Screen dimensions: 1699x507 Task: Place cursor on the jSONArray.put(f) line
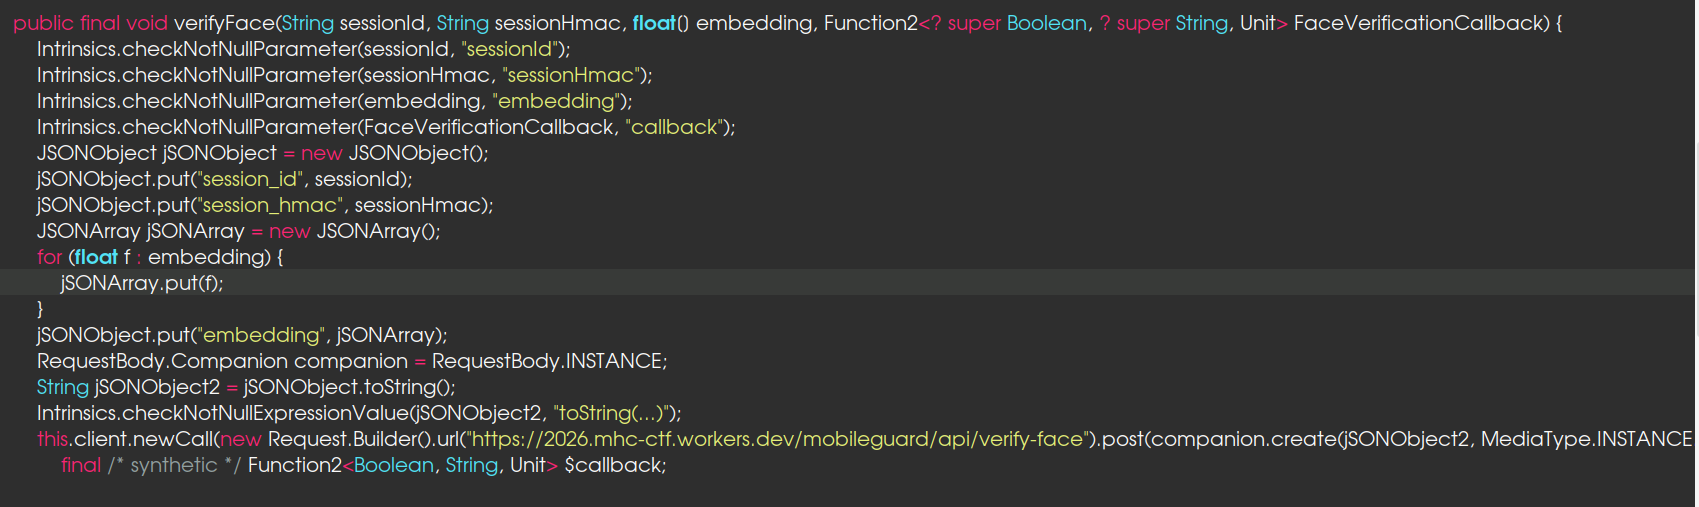[141, 283]
